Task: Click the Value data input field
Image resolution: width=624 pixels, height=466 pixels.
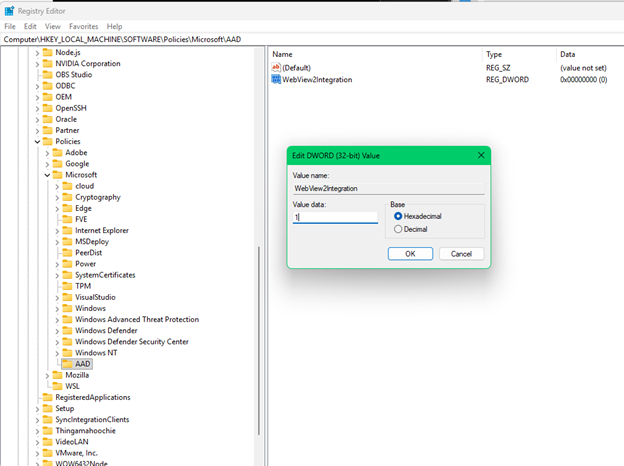Action: (x=335, y=216)
